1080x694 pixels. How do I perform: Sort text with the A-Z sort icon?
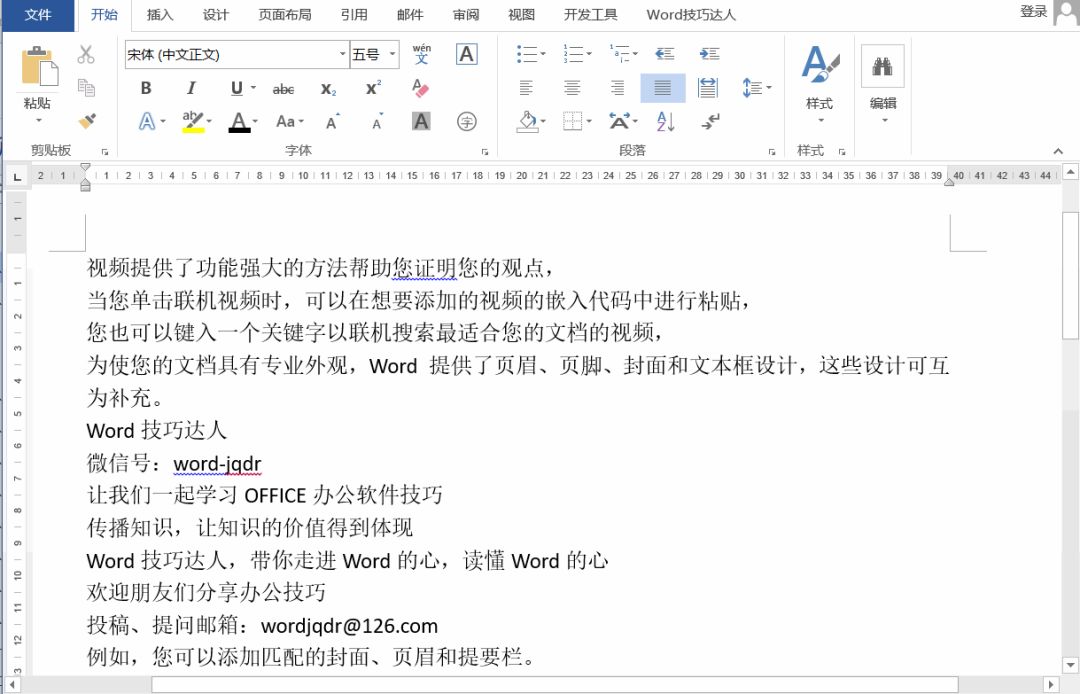[665, 122]
